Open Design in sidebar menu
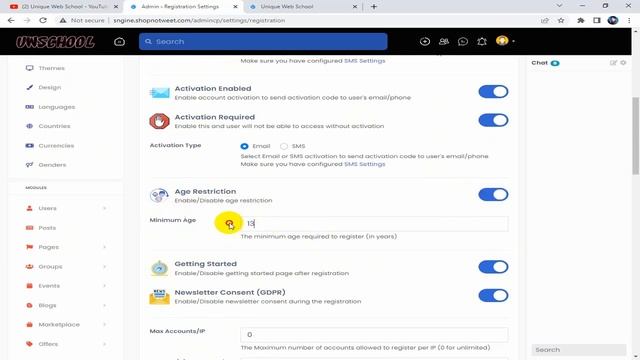 (49, 87)
